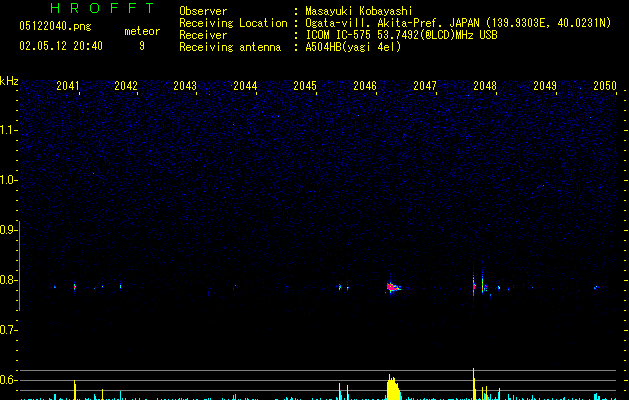Click the Receiving antenna label
Screen dimensions: 629x400
click(230, 47)
